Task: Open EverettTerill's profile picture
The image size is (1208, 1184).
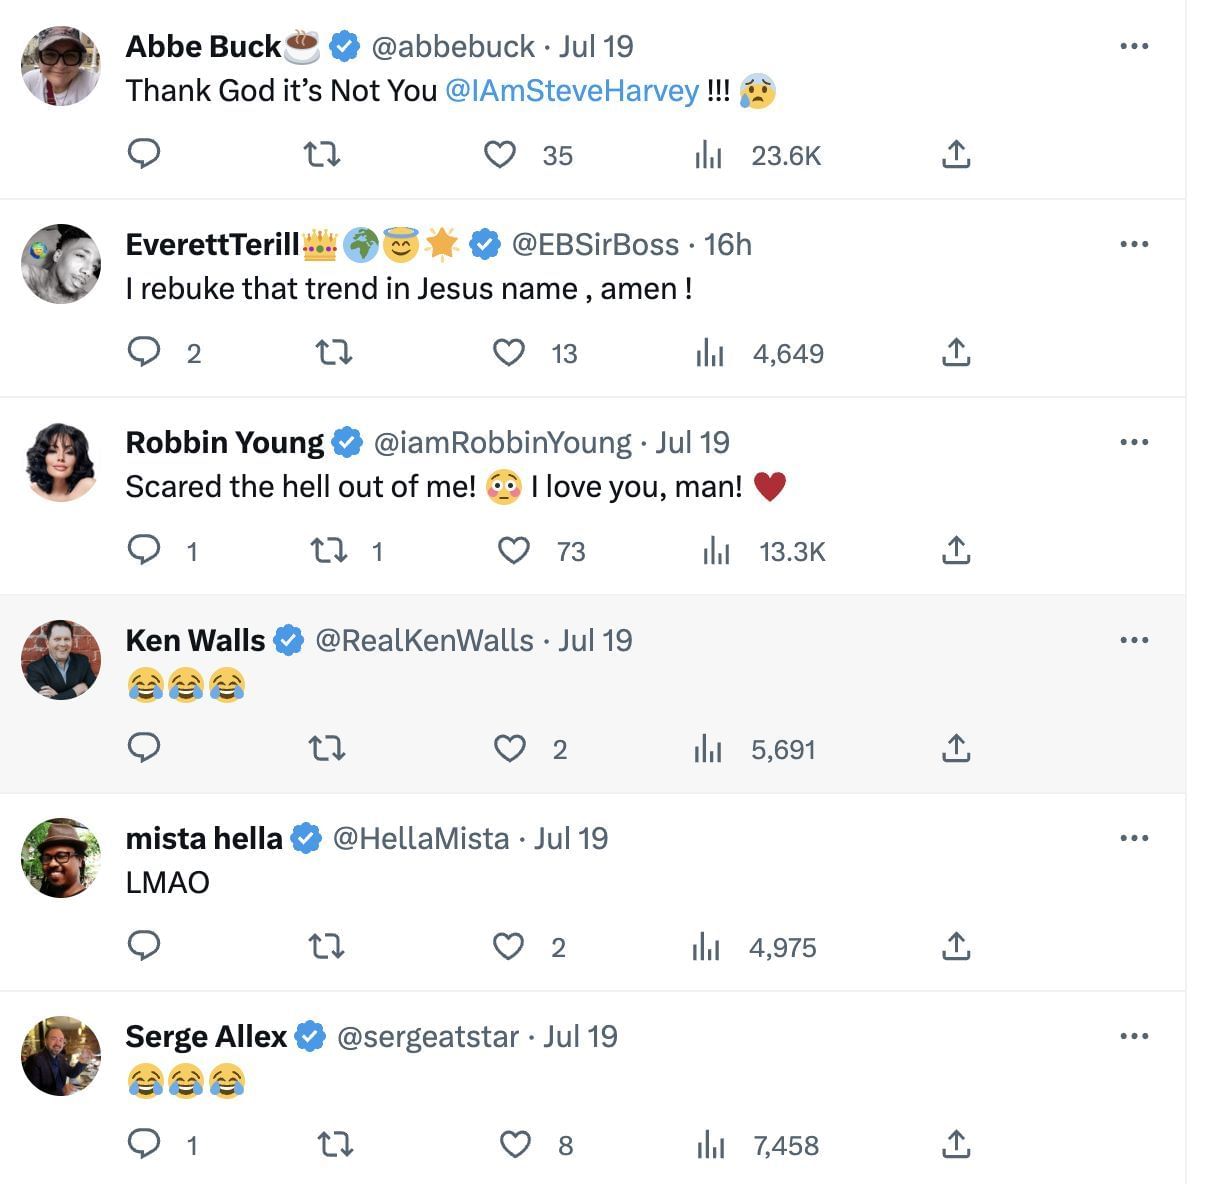Action: 61,264
